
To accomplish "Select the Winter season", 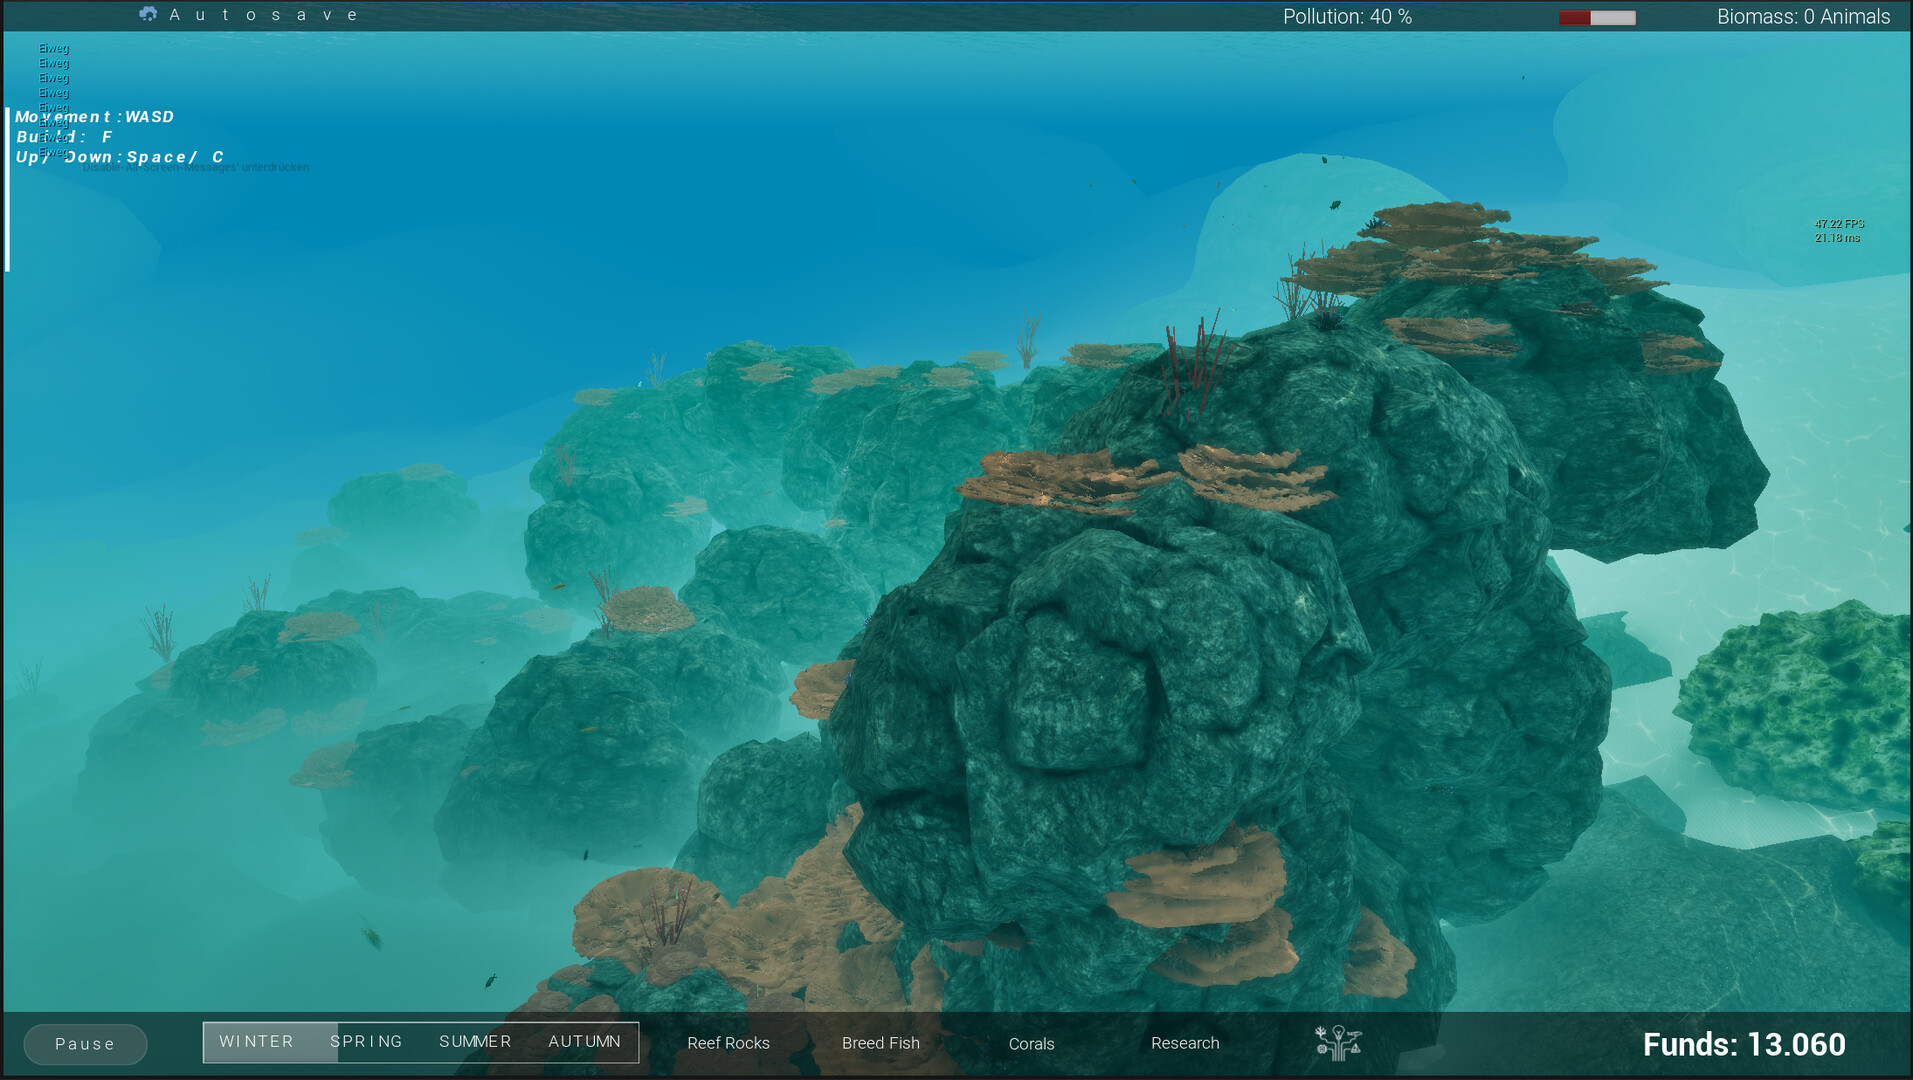I will [x=256, y=1041].
